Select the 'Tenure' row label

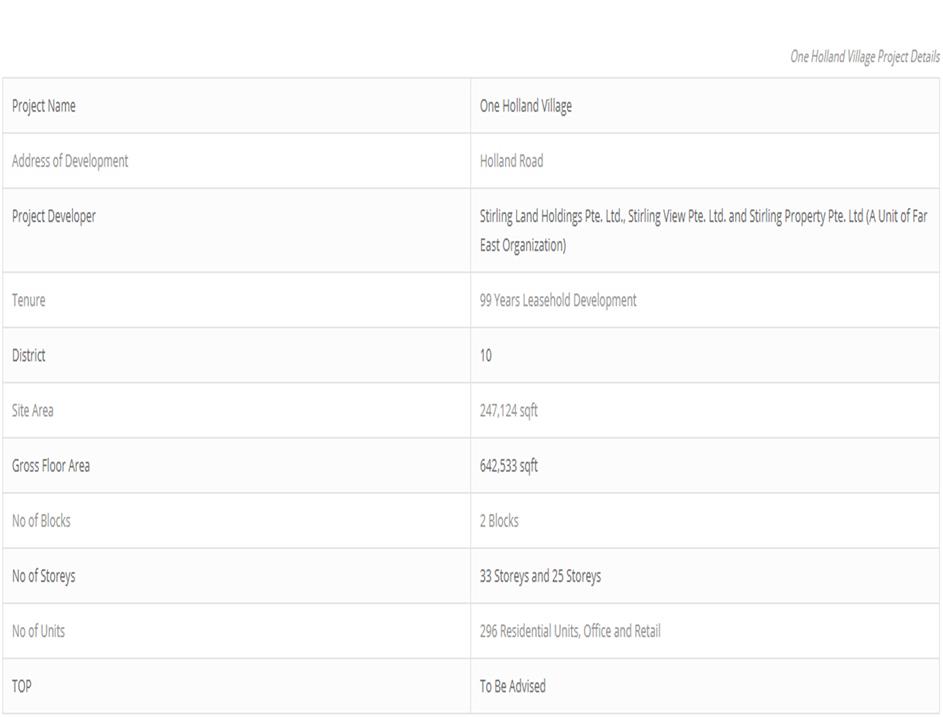pyautogui.click(x=29, y=300)
